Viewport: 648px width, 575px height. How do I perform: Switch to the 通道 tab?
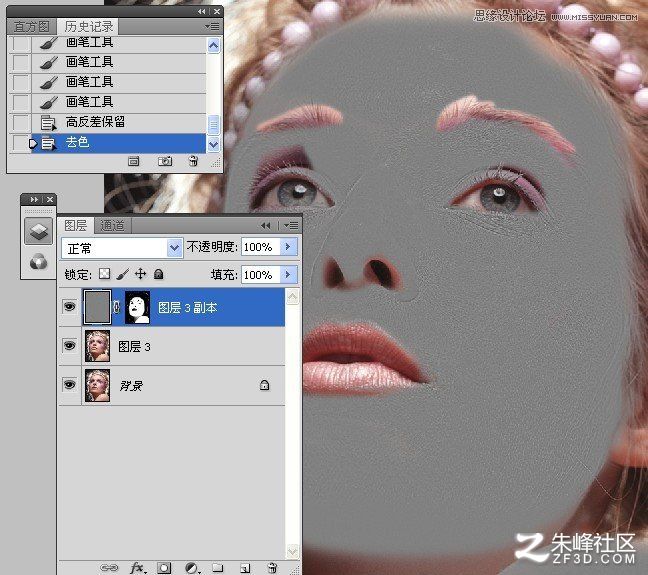pyautogui.click(x=112, y=226)
